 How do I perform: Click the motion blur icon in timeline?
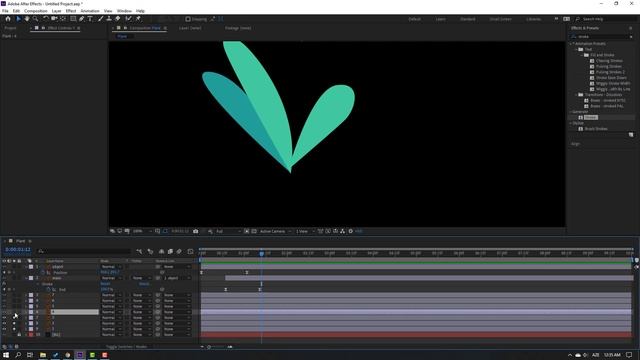[x=179, y=251]
